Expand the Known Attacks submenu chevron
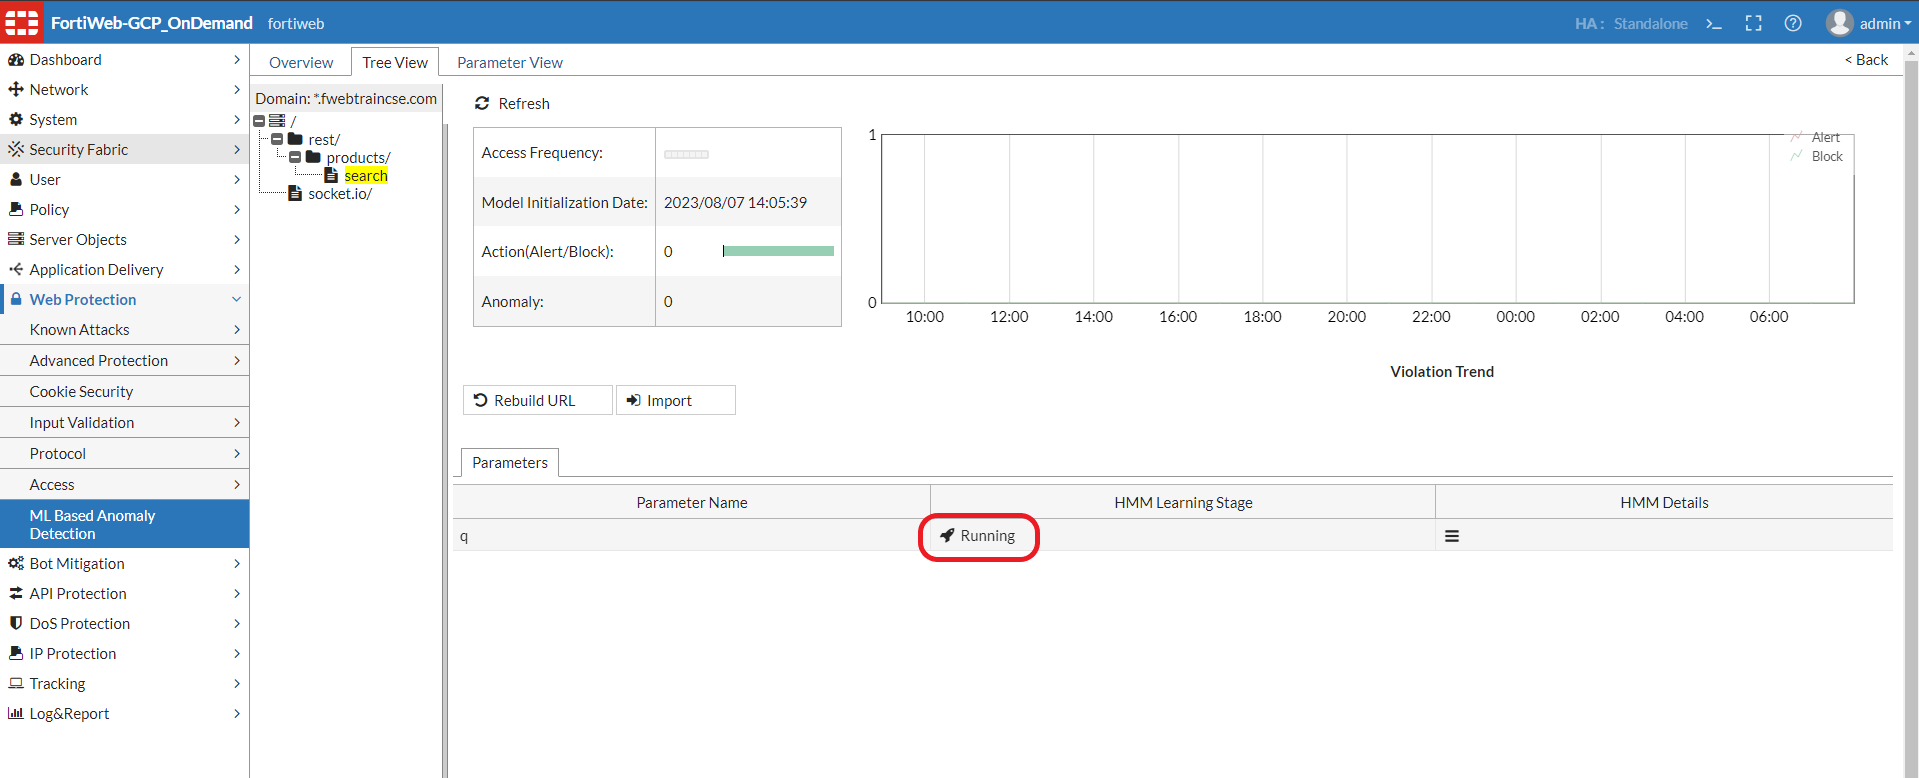 237,330
